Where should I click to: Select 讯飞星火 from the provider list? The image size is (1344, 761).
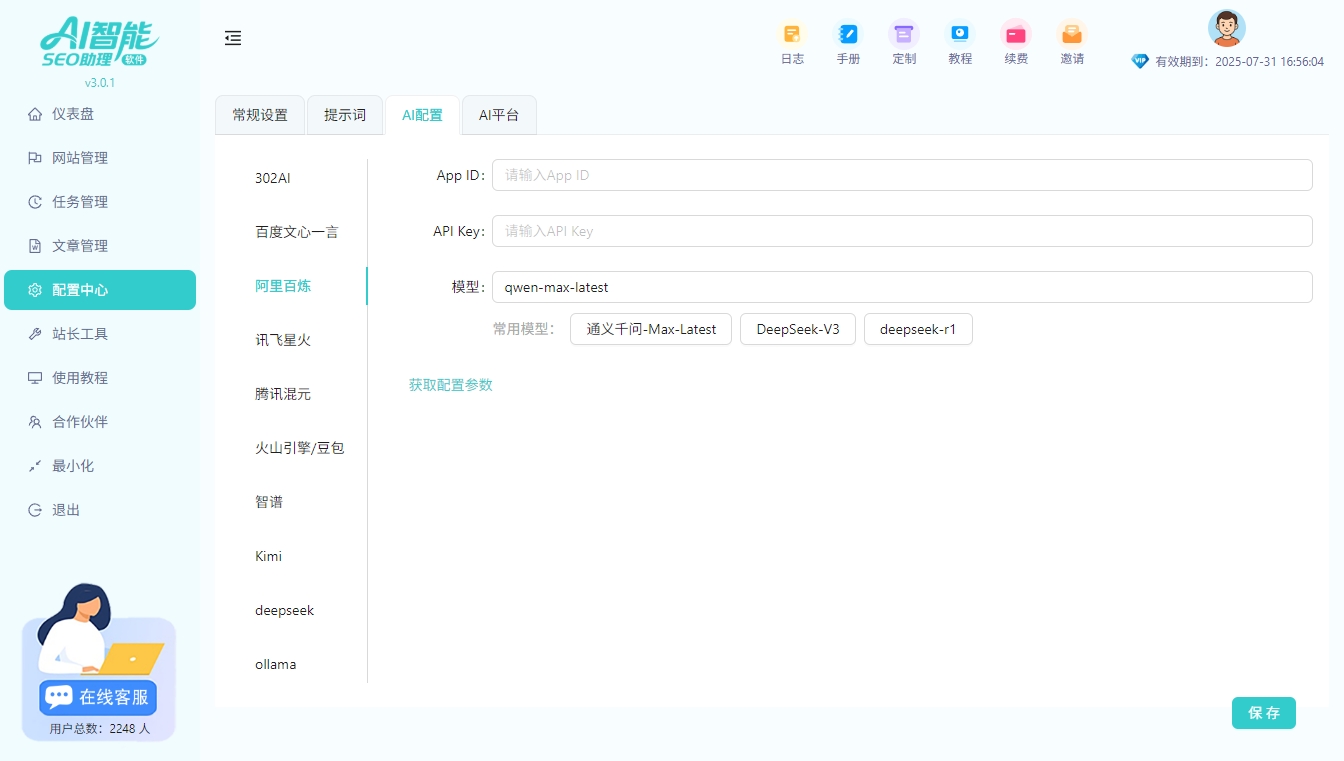point(285,339)
